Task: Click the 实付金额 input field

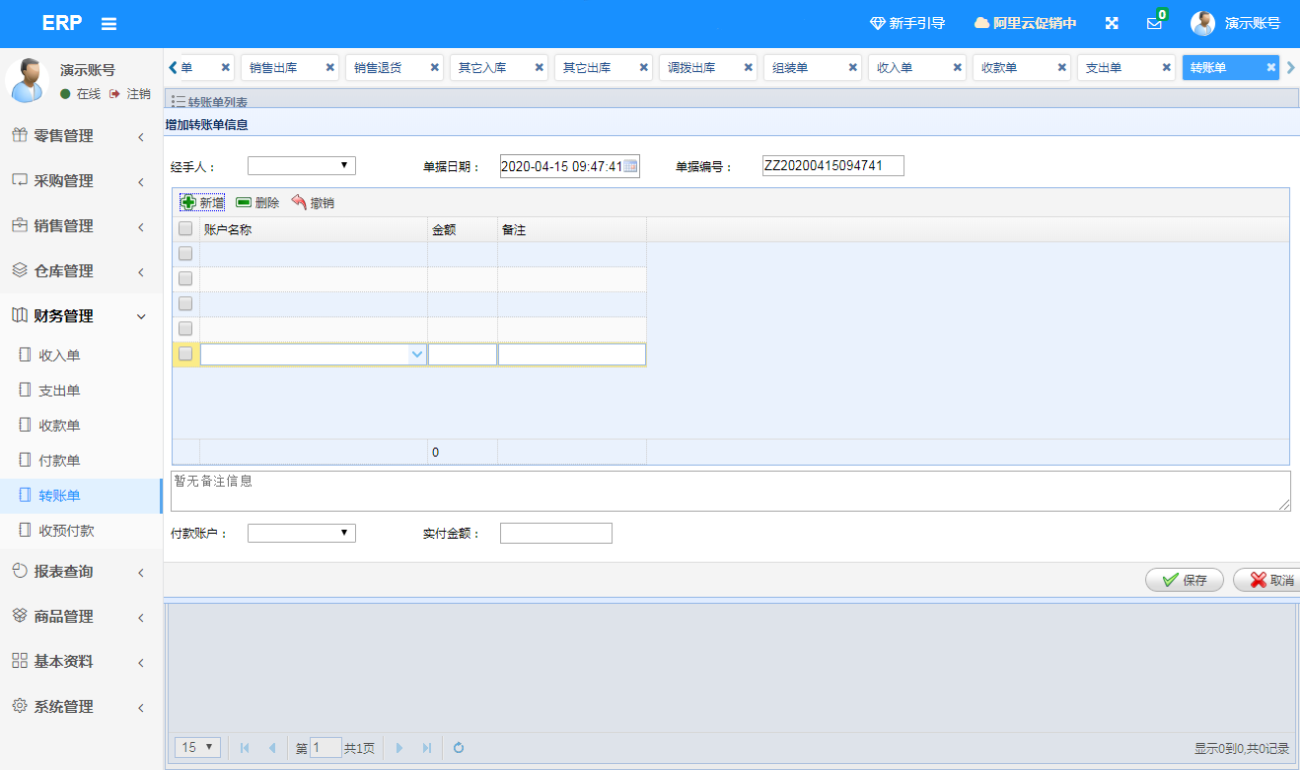Action: pyautogui.click(x=555, y=533)
